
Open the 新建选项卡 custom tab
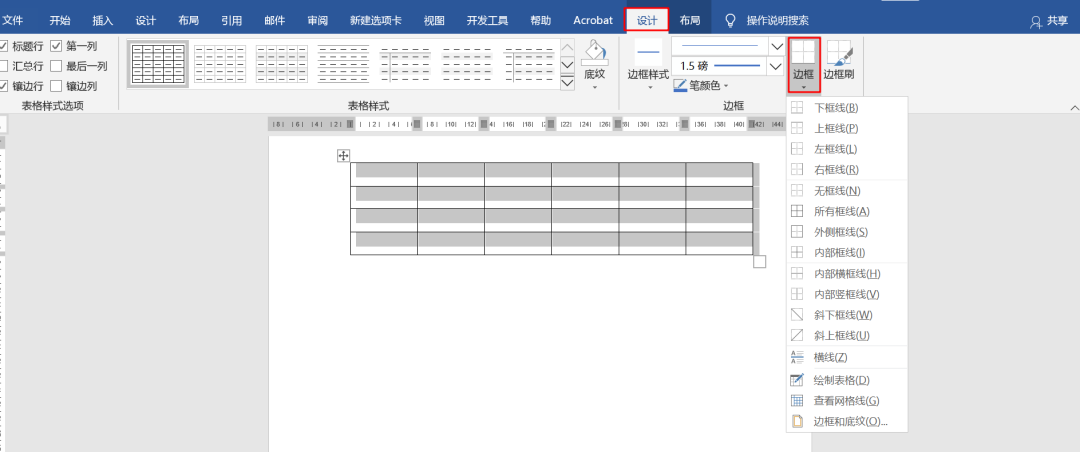click(375, 21)
